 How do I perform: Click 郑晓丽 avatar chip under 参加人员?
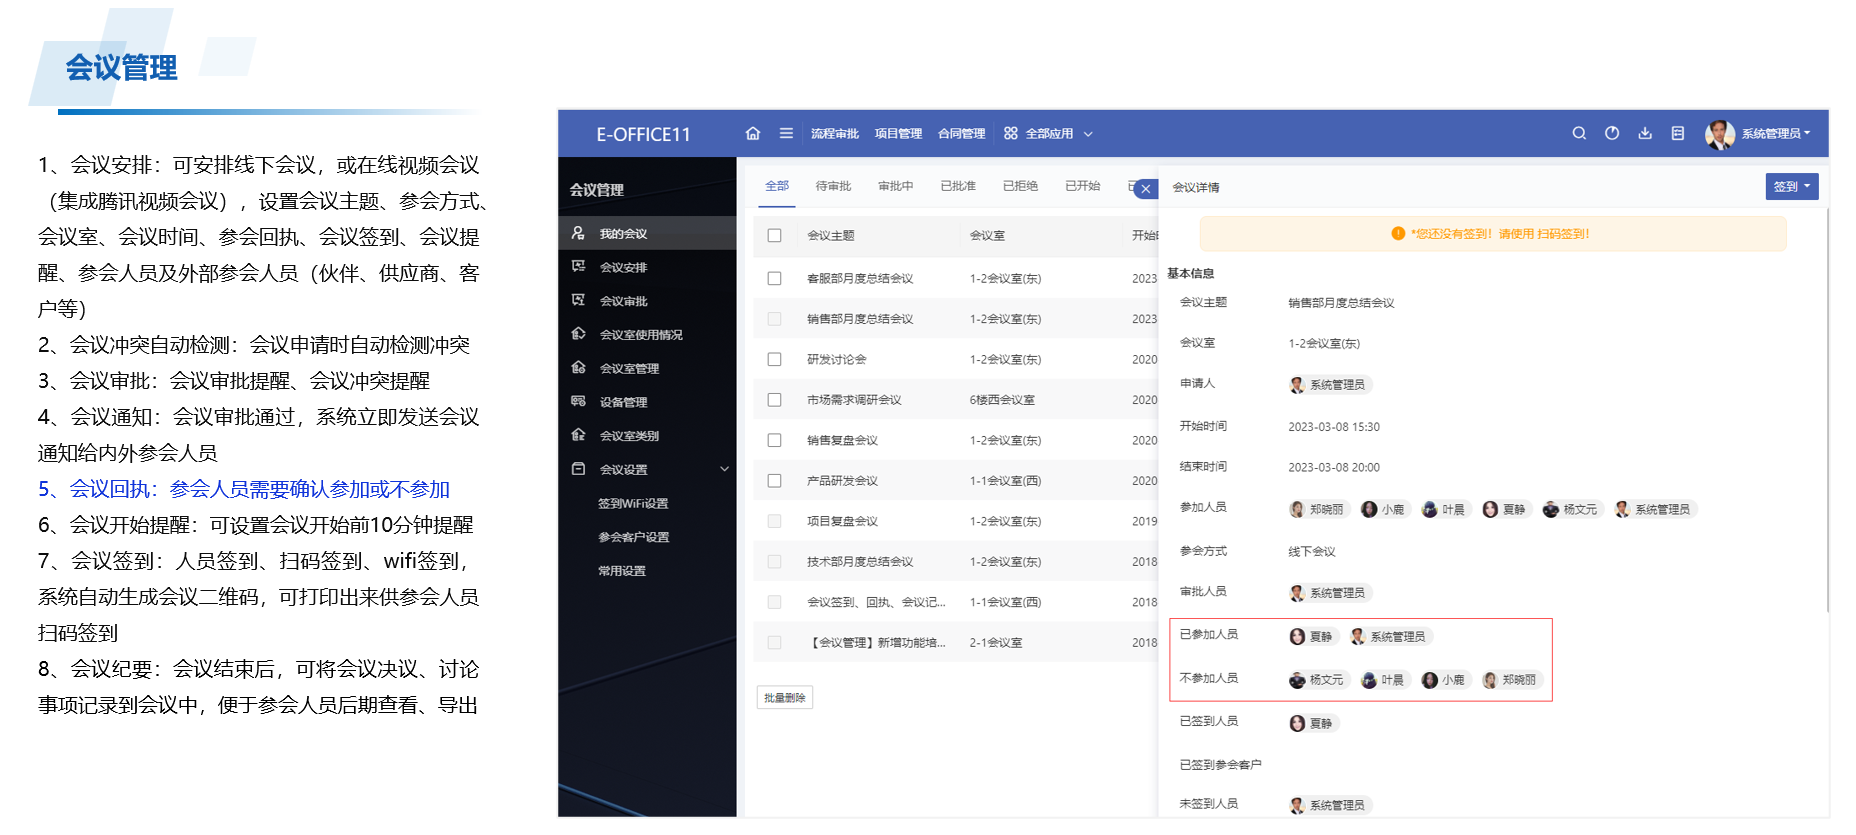1318,510
